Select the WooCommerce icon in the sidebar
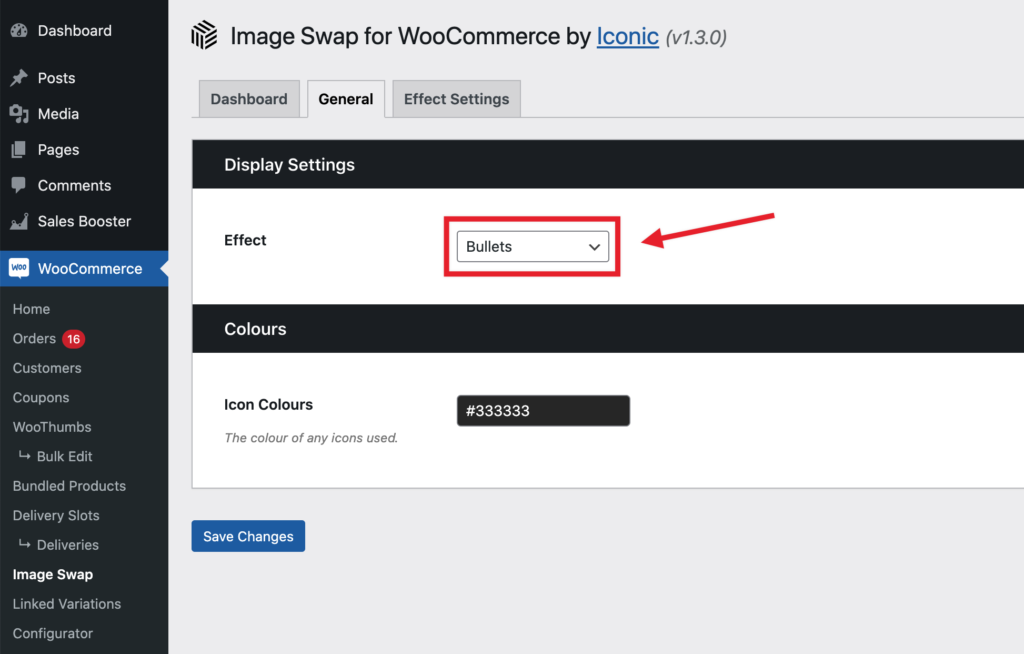 (20, 268)
